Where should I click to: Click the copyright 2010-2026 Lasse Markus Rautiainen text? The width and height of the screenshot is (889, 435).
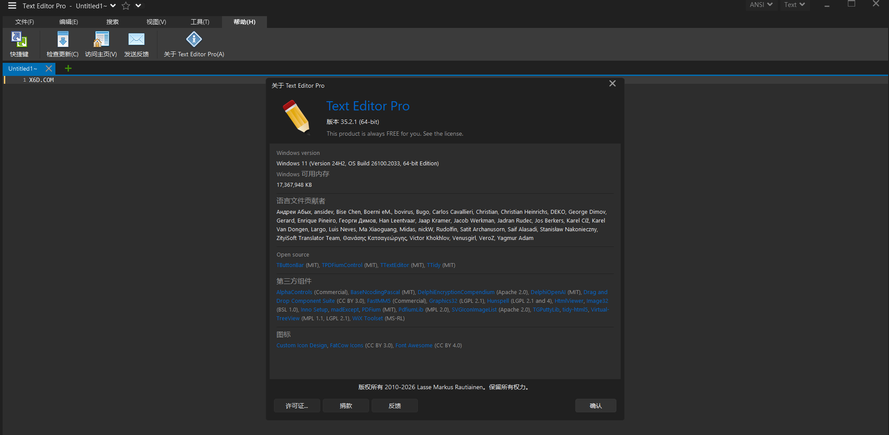(x=445, y=387)
